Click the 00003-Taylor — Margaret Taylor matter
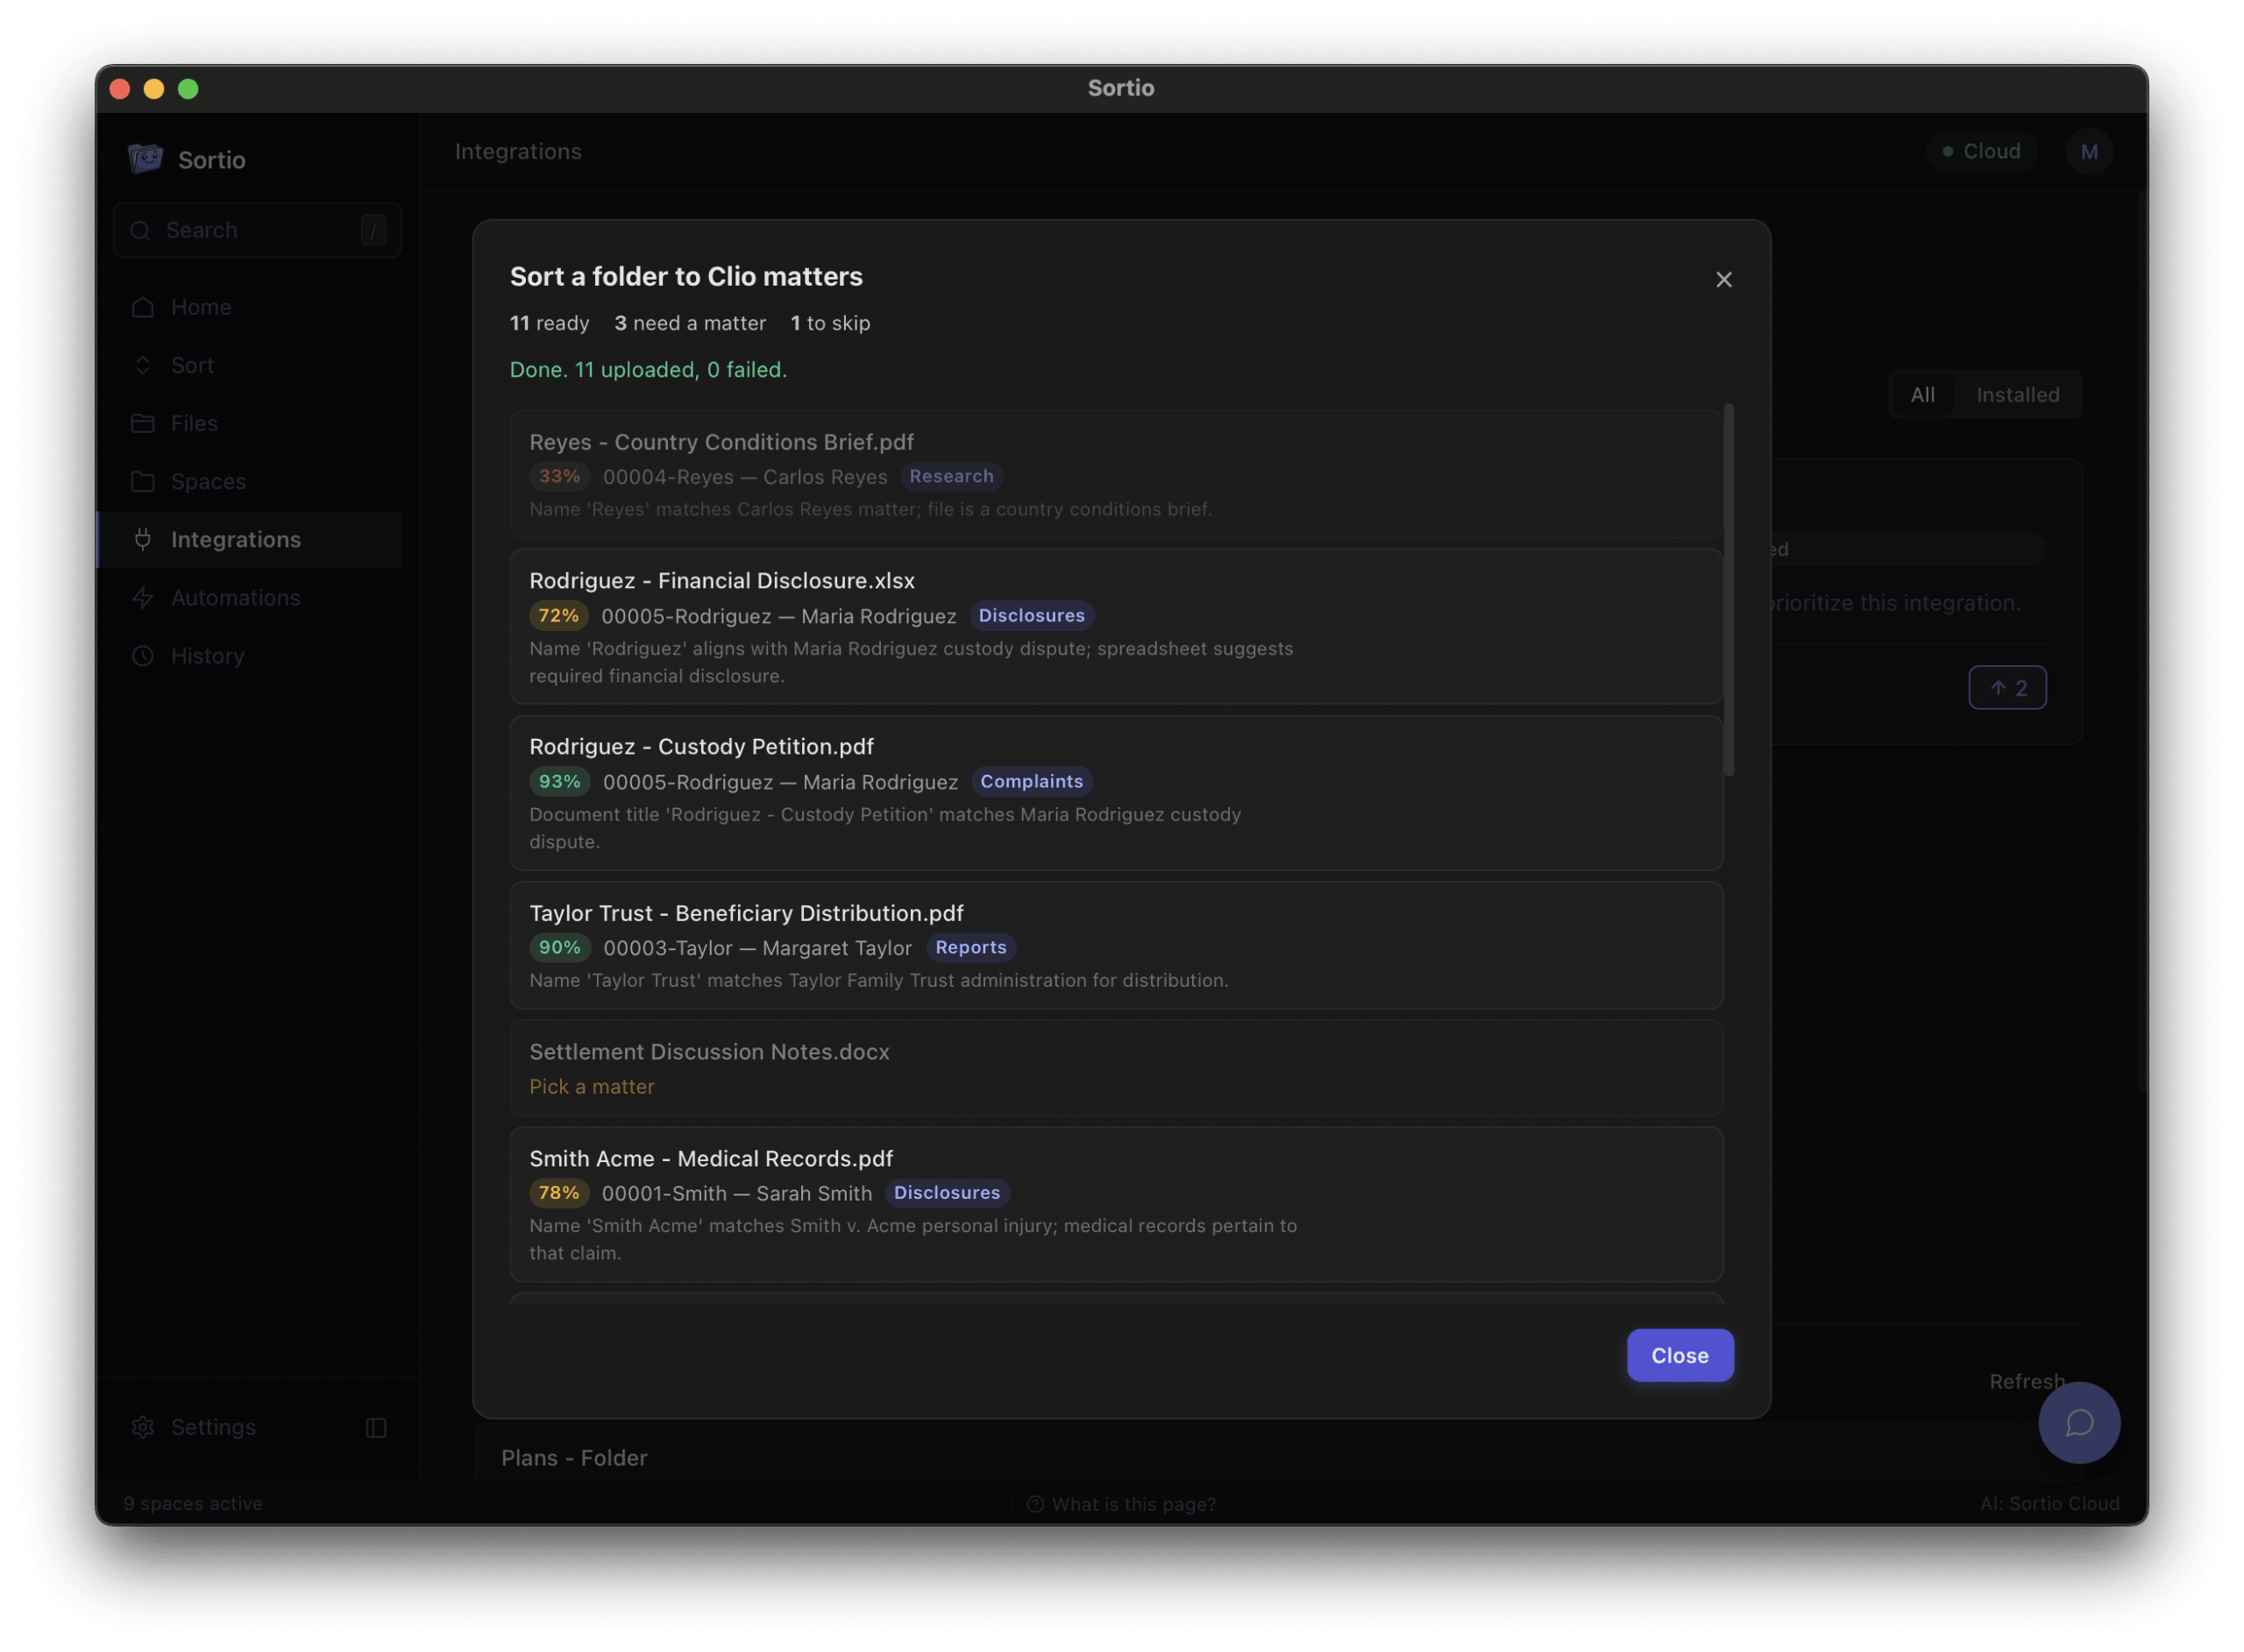2244x1652 pixels. [757, 948]
